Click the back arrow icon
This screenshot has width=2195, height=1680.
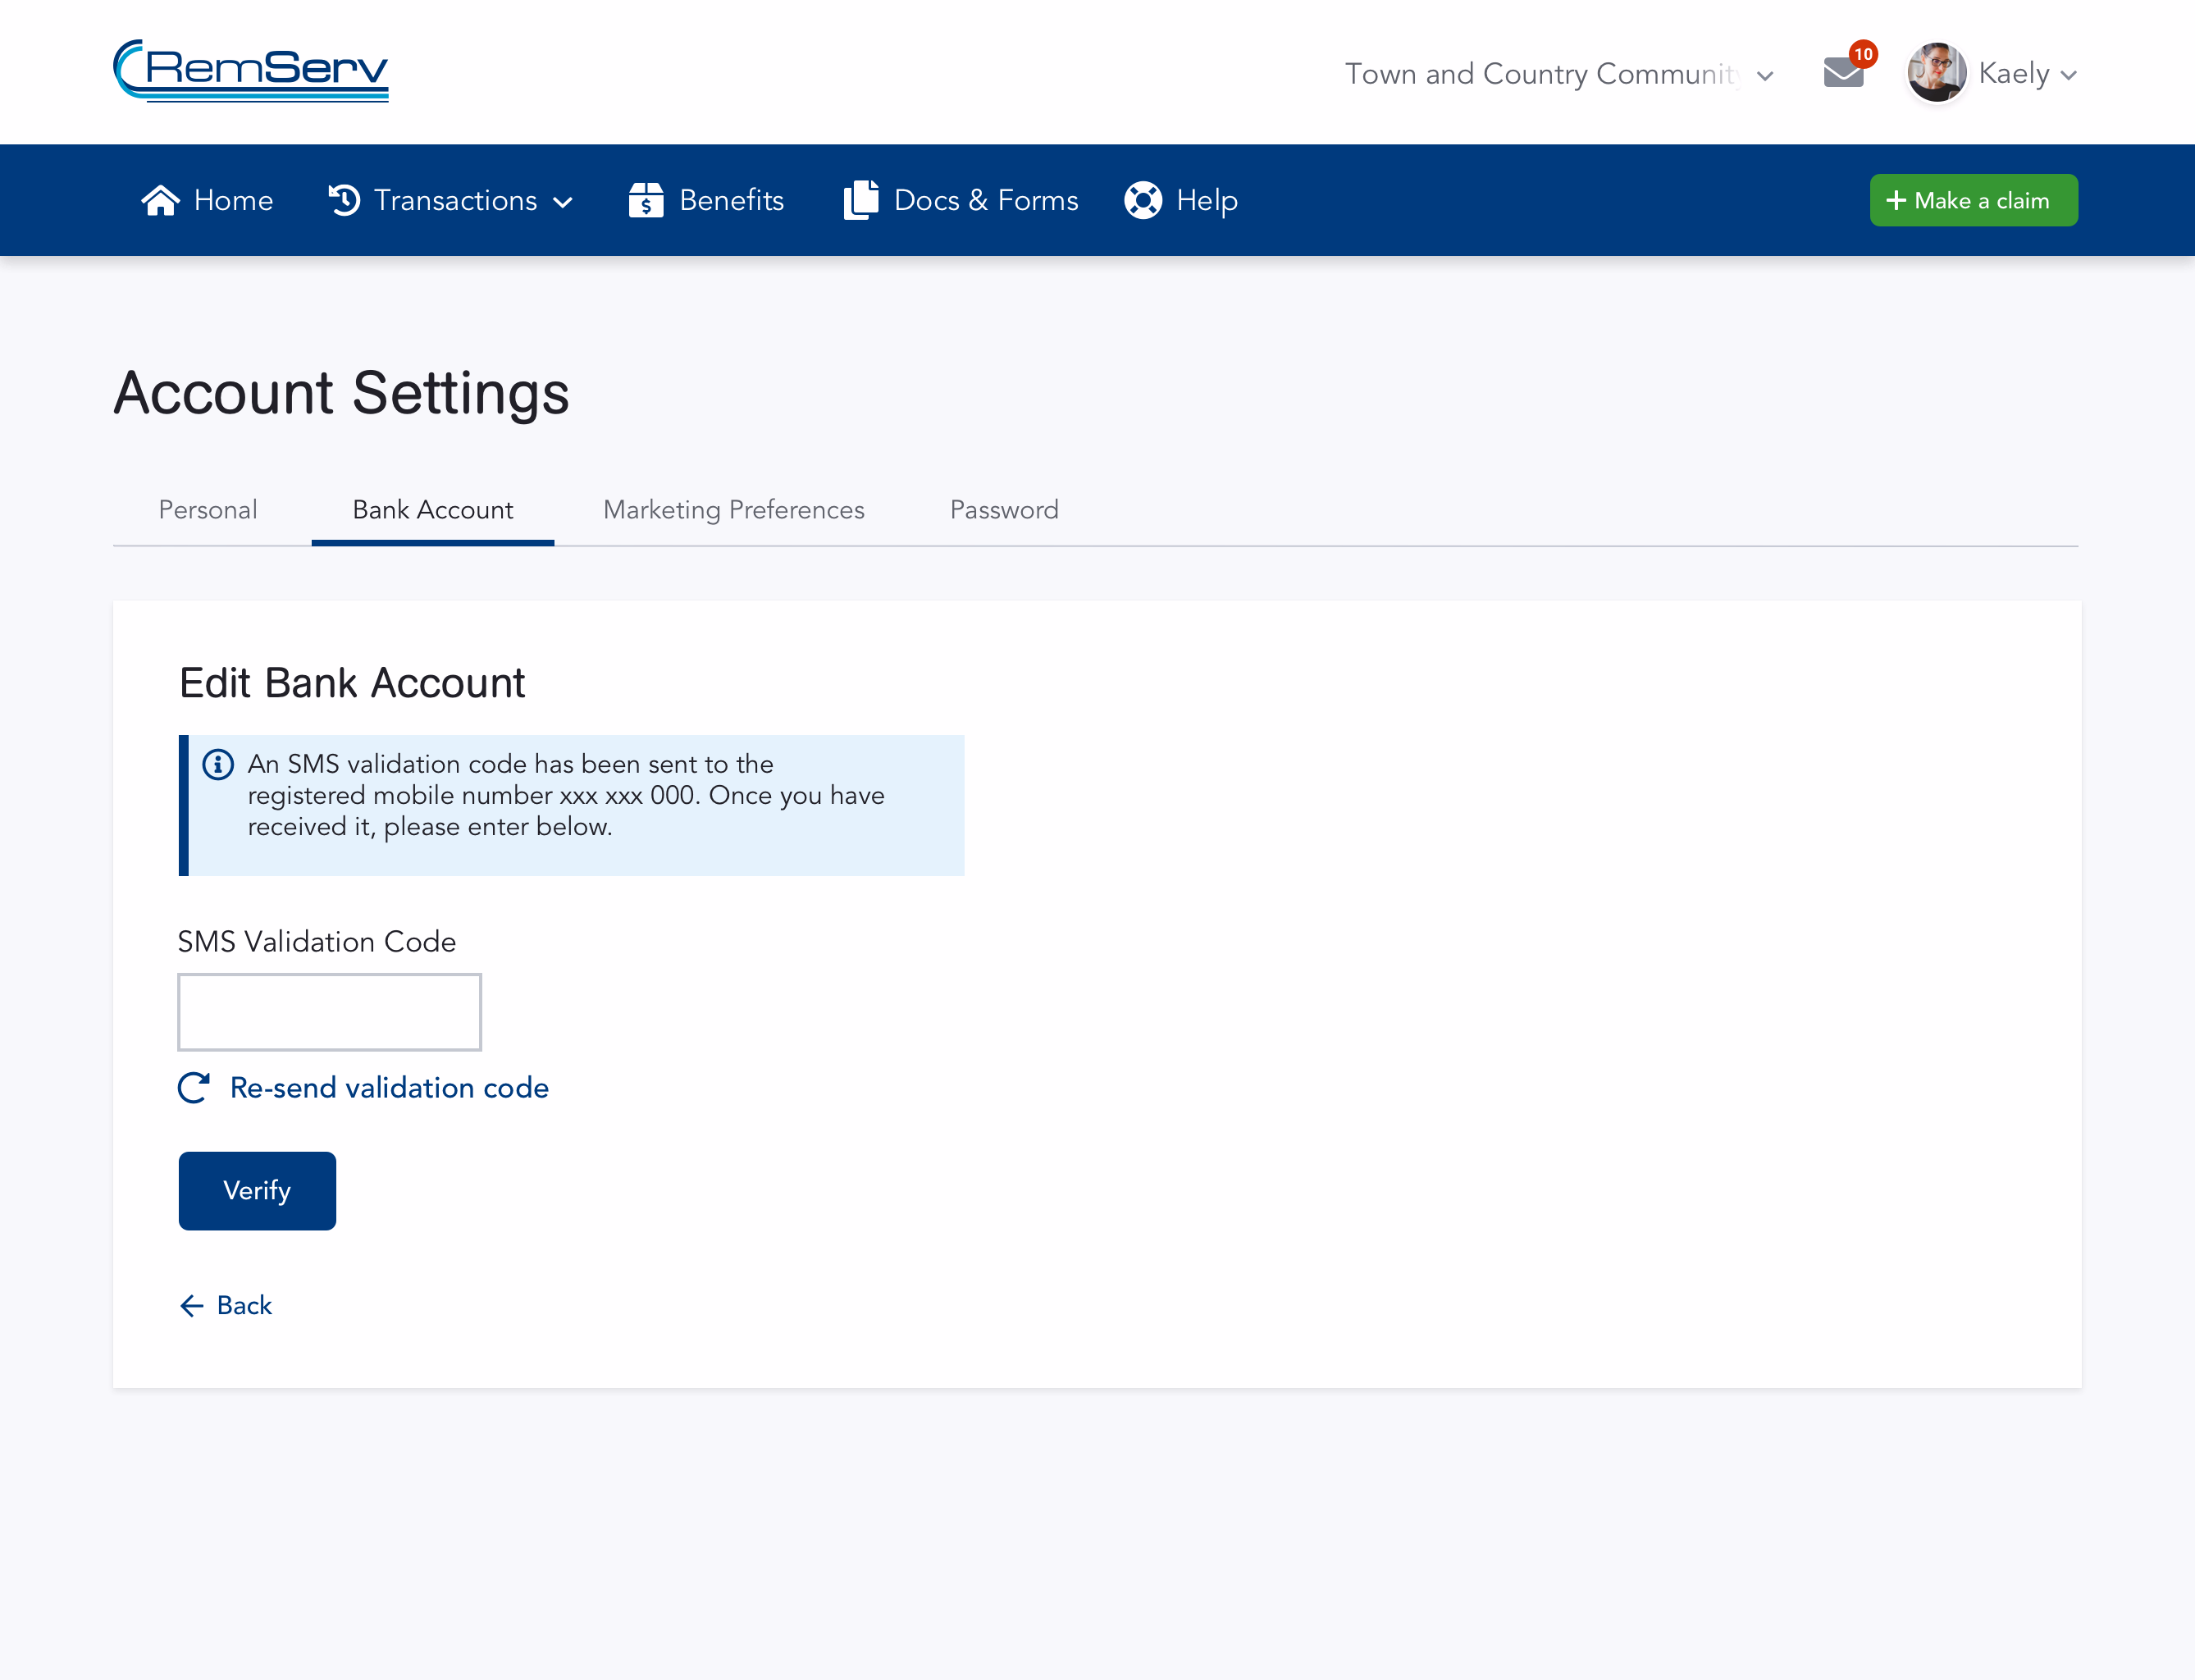pyautogui.click(x=192, y=1306)
